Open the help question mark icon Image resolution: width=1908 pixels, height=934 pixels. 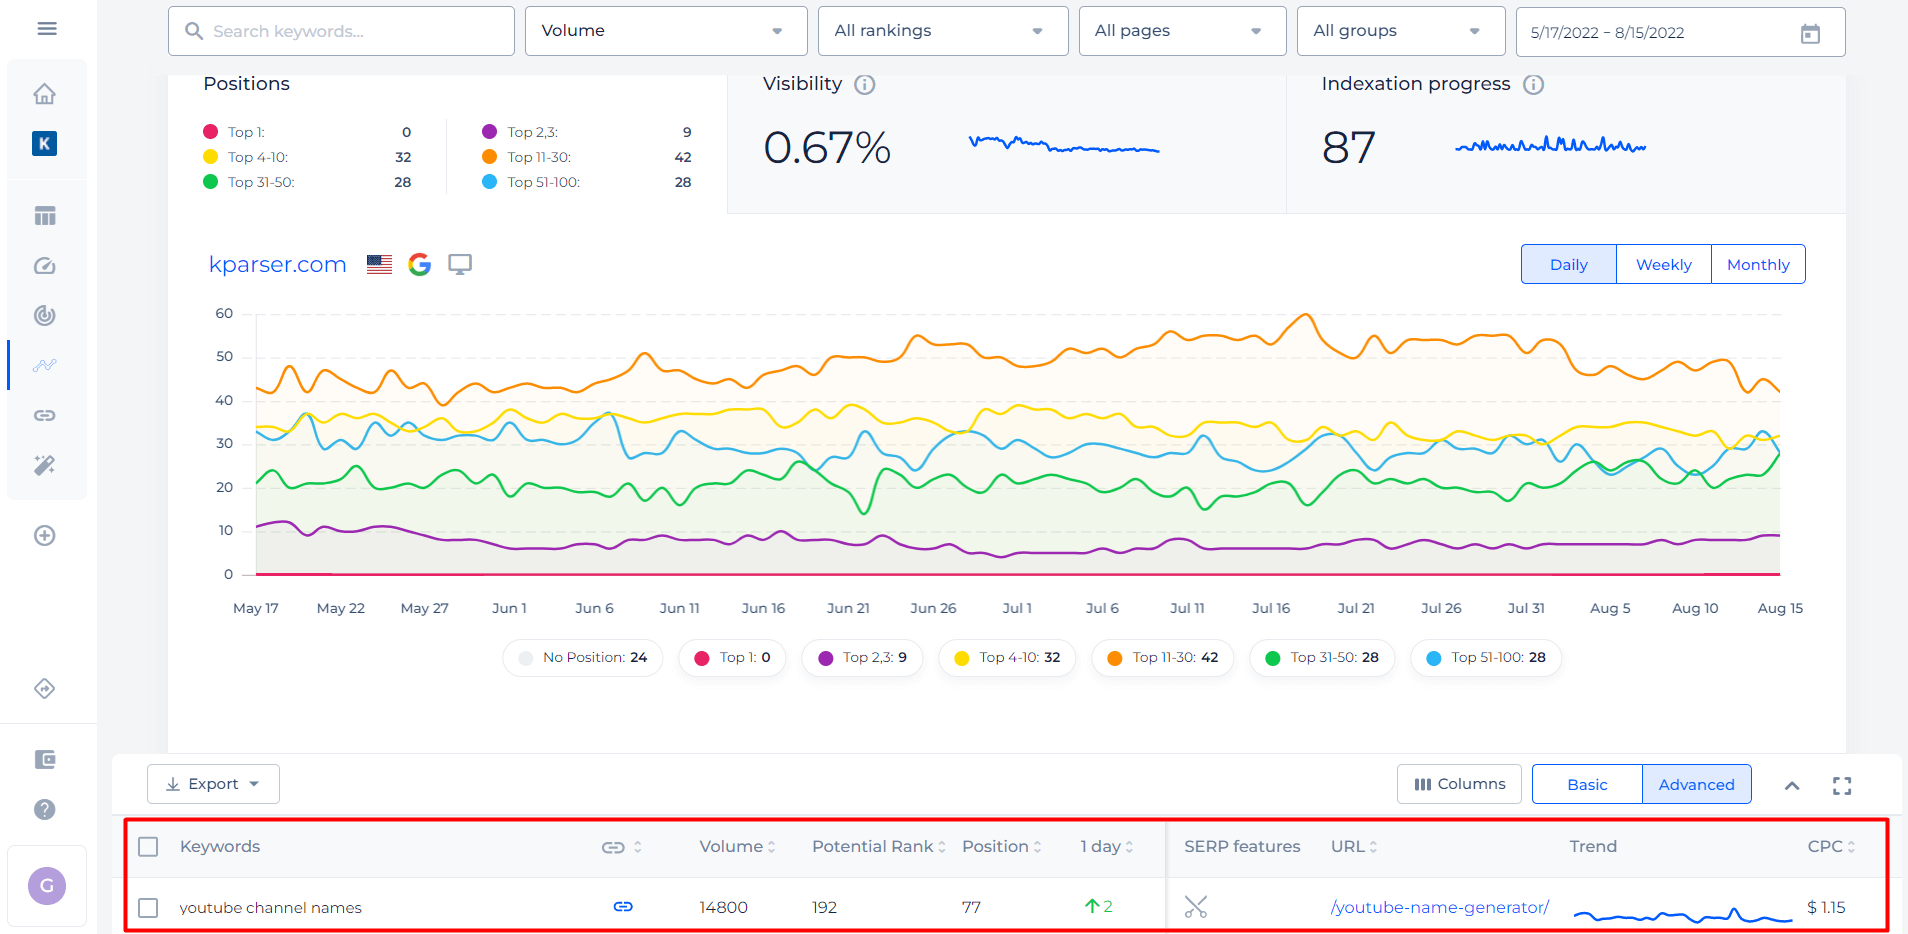45,810
